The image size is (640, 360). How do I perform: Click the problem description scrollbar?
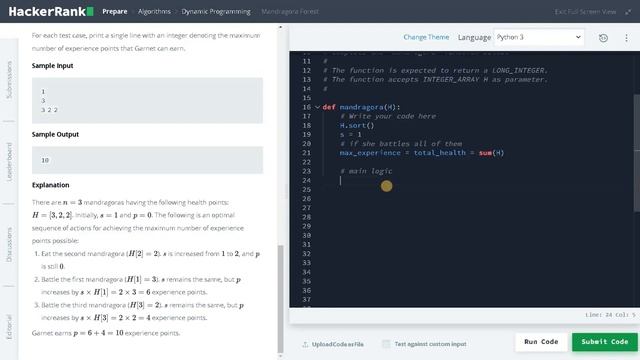[x=280, y=299]
